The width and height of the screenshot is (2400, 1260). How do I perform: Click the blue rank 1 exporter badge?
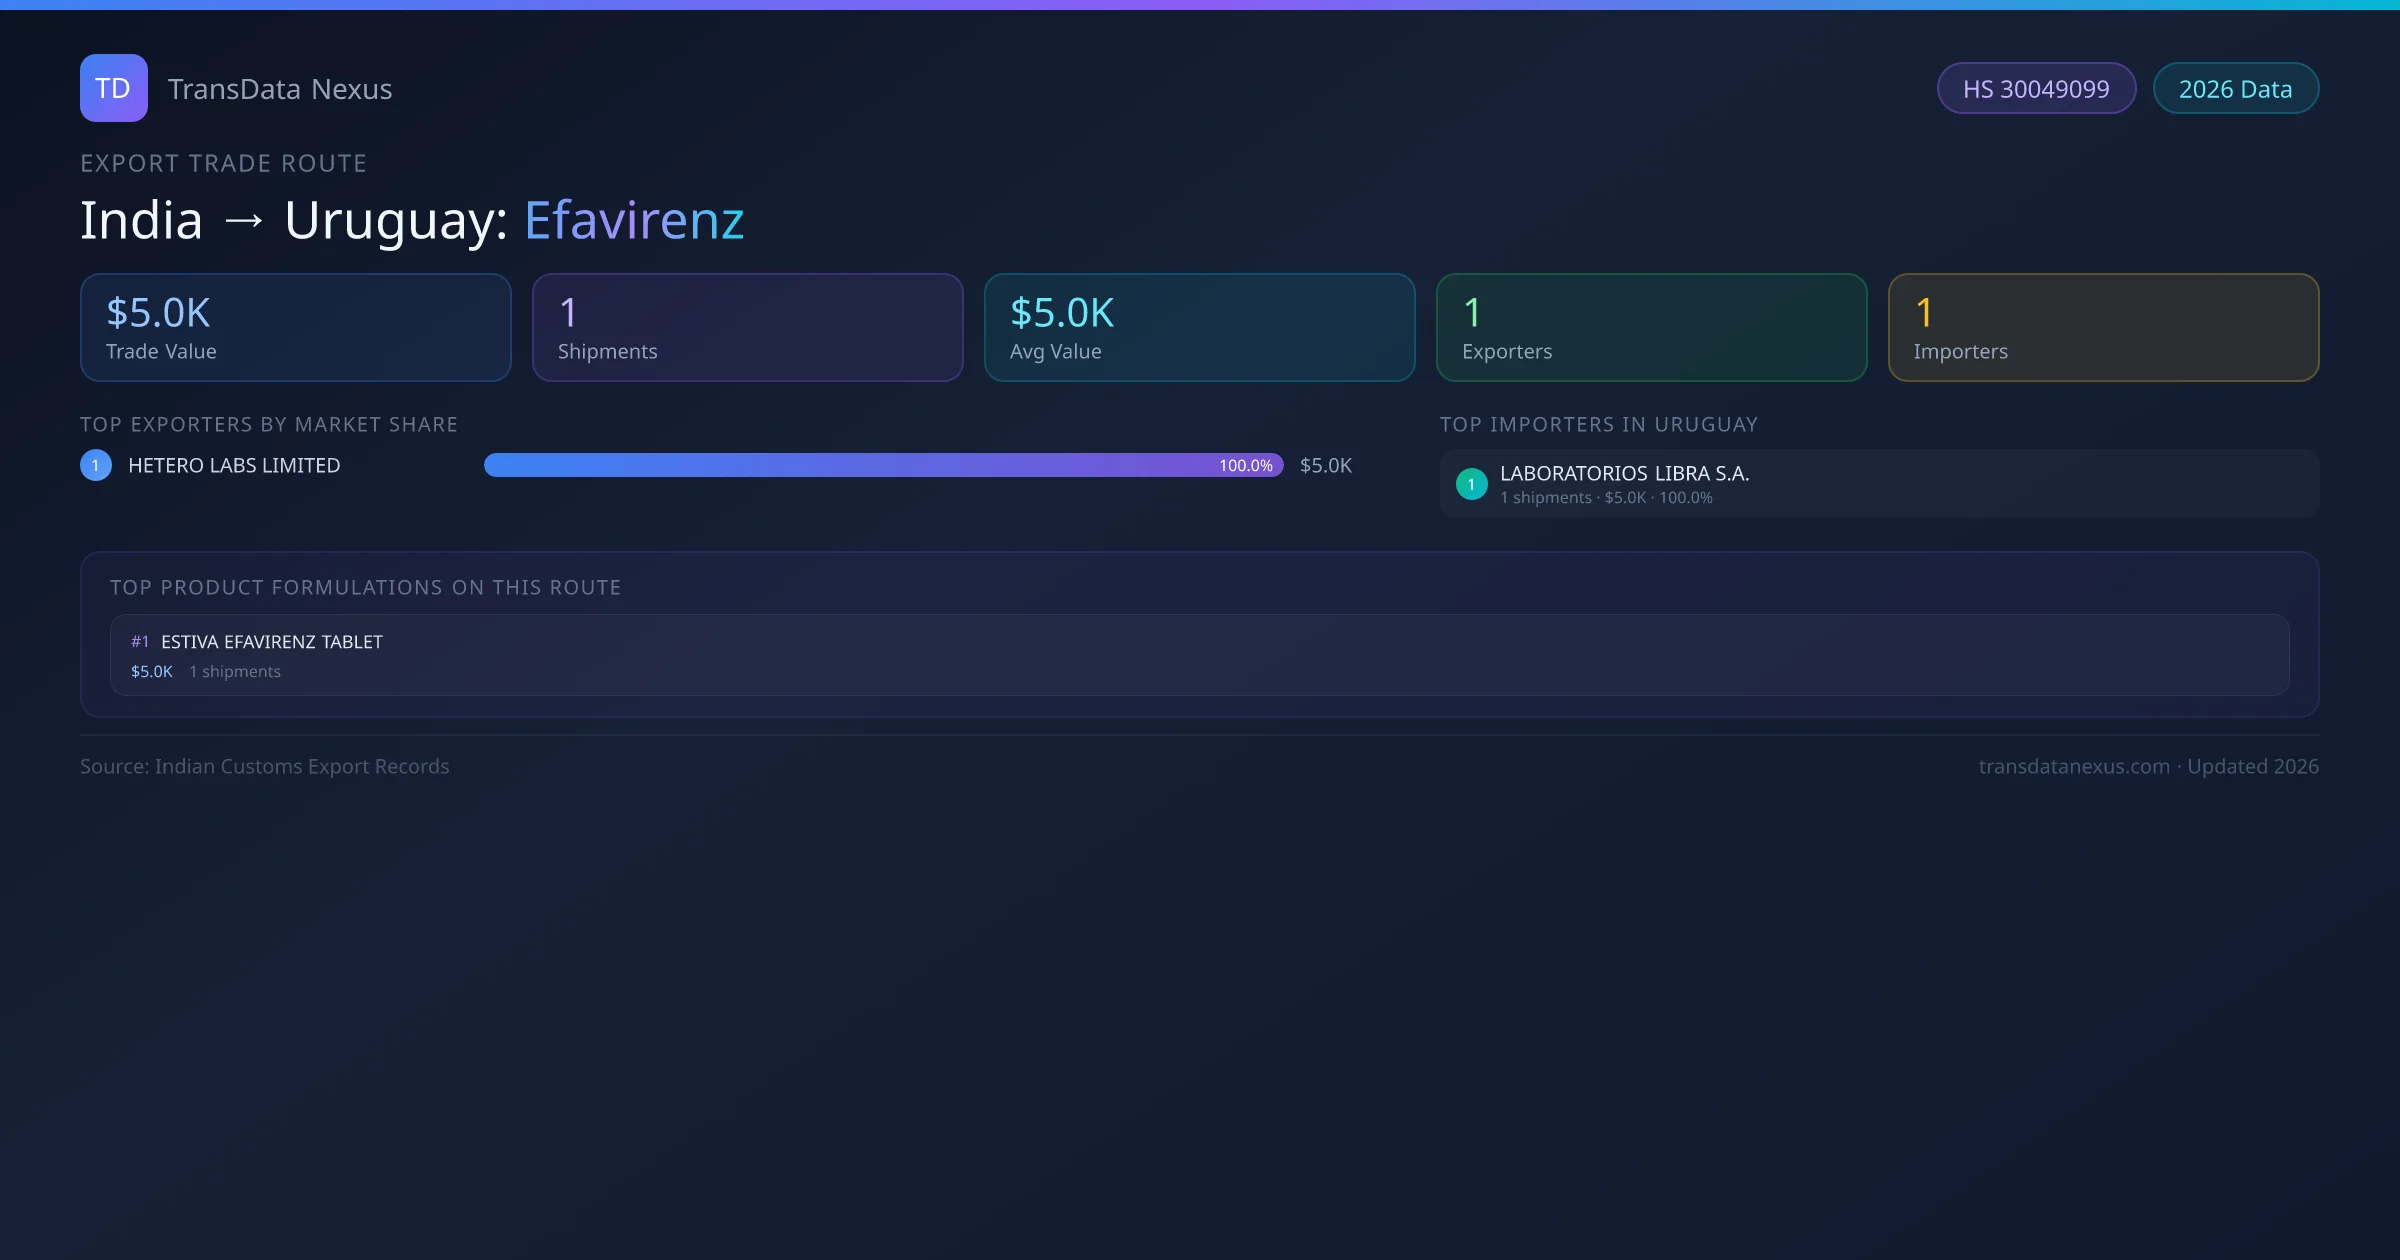click(x=96, y=465)
